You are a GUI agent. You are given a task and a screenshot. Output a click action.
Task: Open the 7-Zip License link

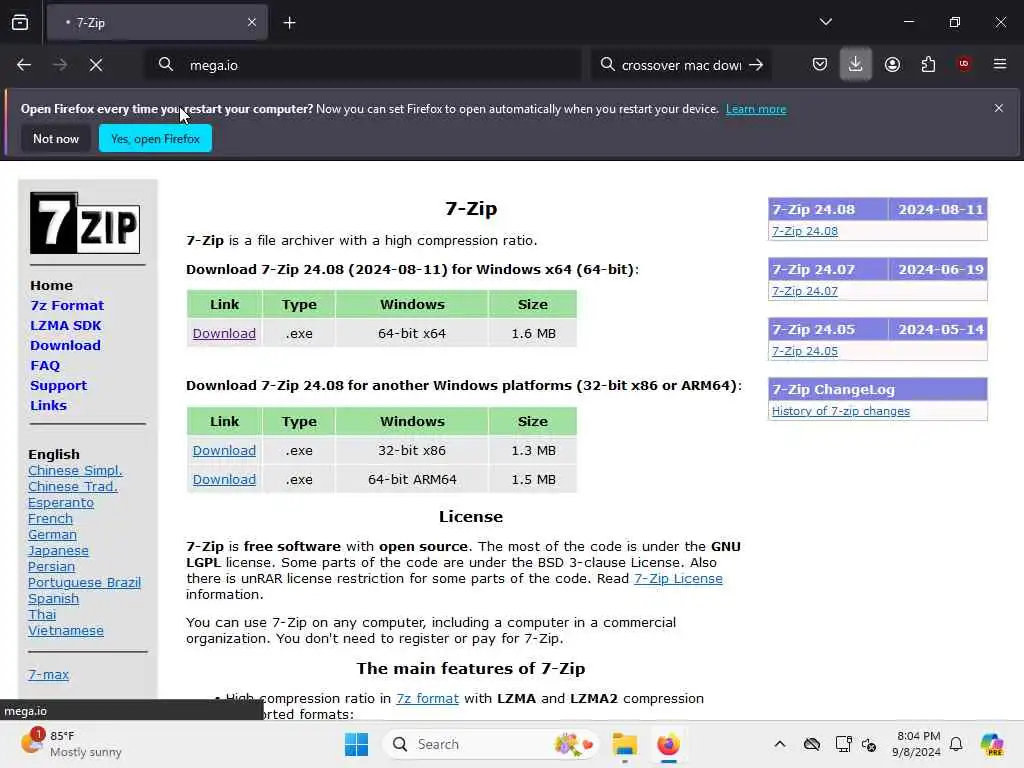tap(678, 579)
